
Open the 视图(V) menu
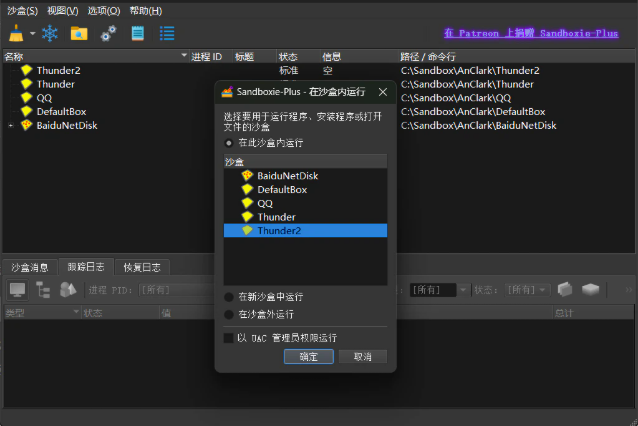tap(63, 11)
